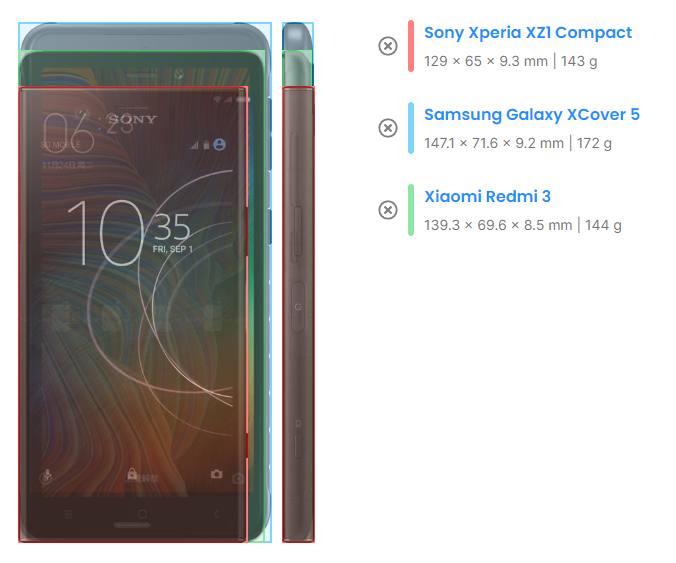The height and width of the screenshot is (563, 676).
Task: Click the phone side view image
Action: [298, 282]
